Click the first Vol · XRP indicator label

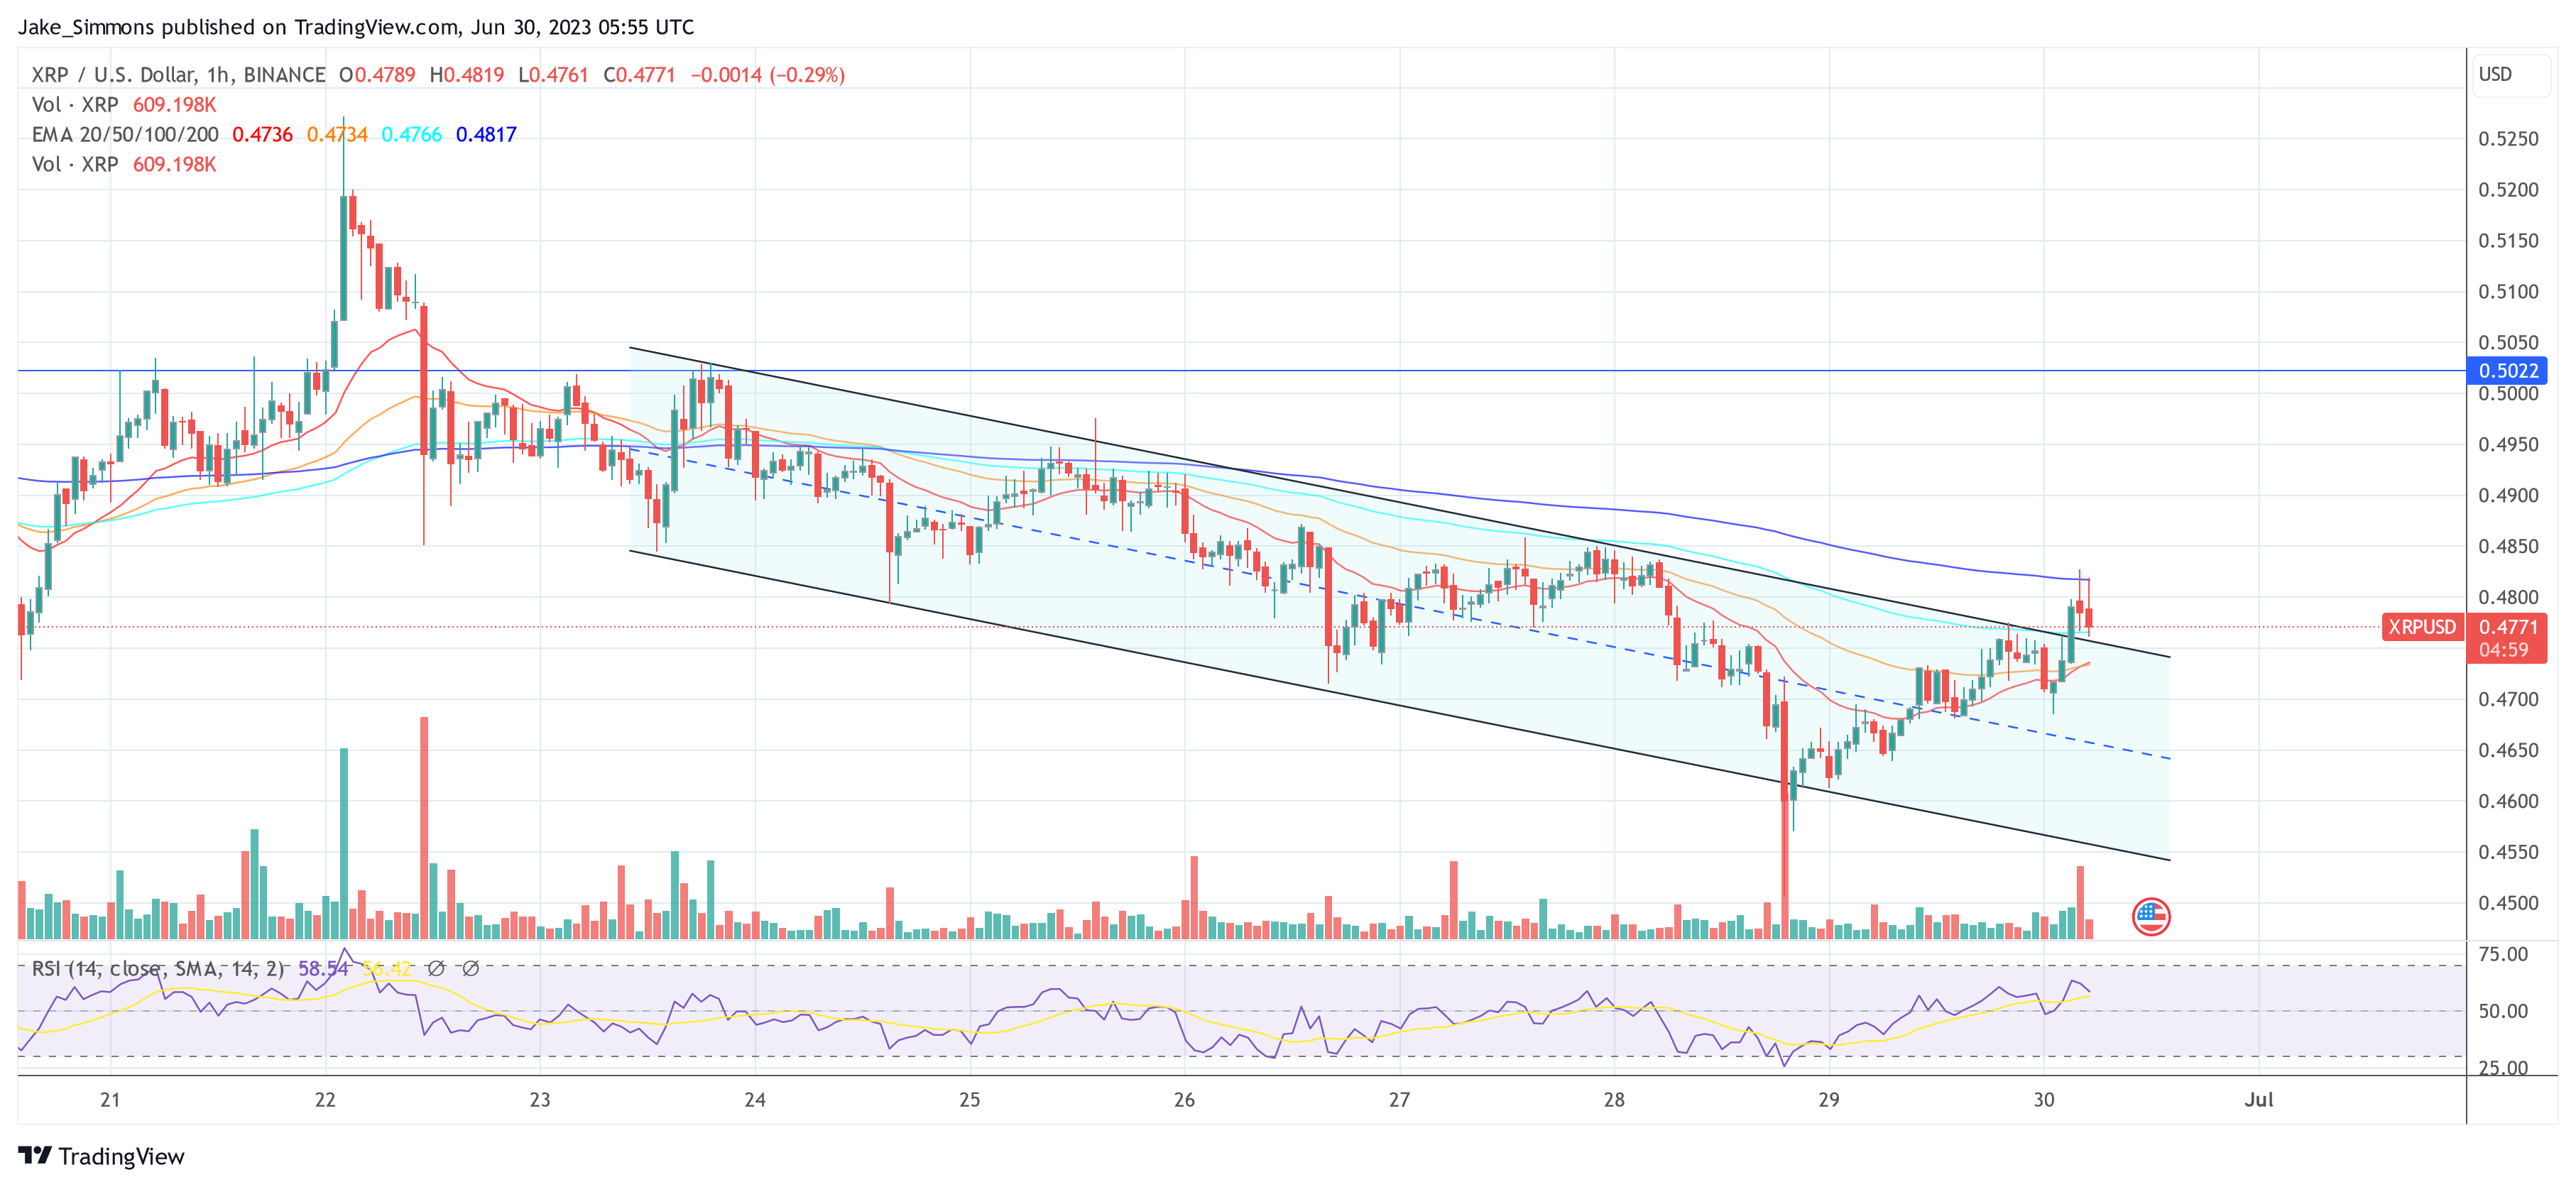pos(75,105)
